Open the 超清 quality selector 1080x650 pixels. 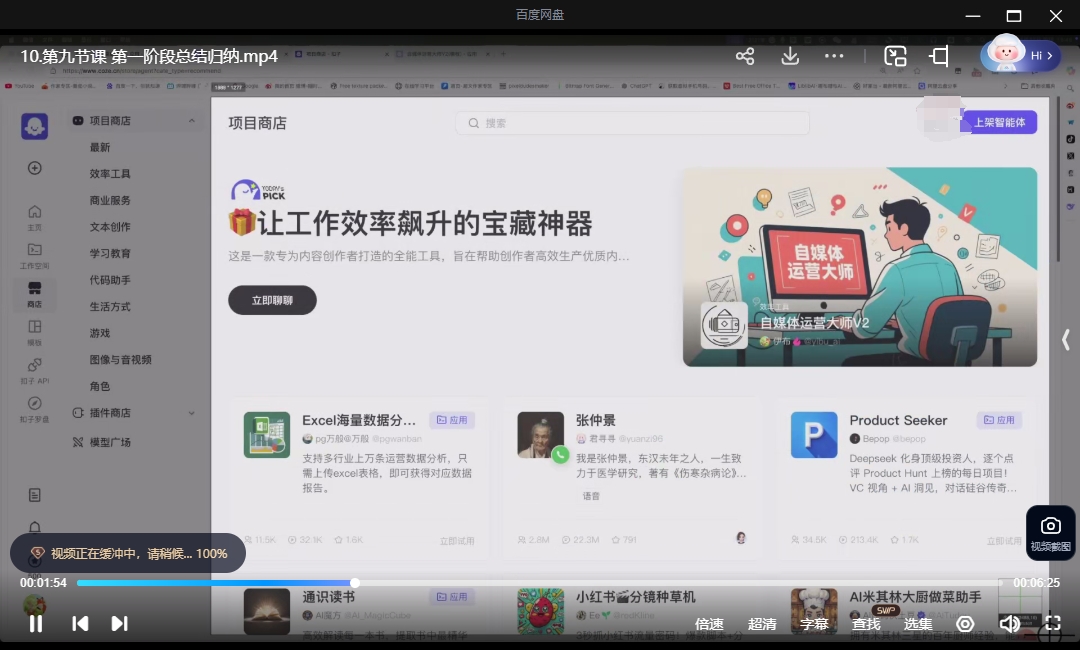pyautogui.click(x=762, y=624)
